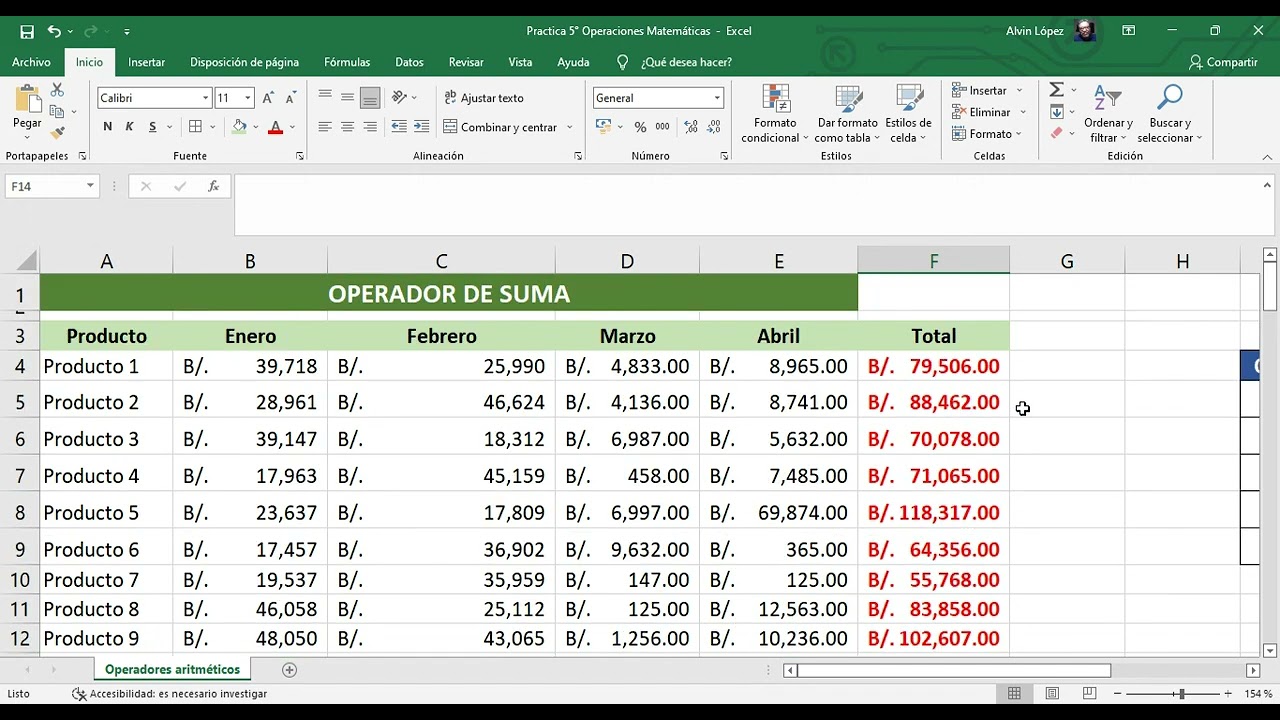This screenshot has height=720, width=1280.
Task: Select the Operadores aritméticos sheet tab
Action: click(172, 670)
